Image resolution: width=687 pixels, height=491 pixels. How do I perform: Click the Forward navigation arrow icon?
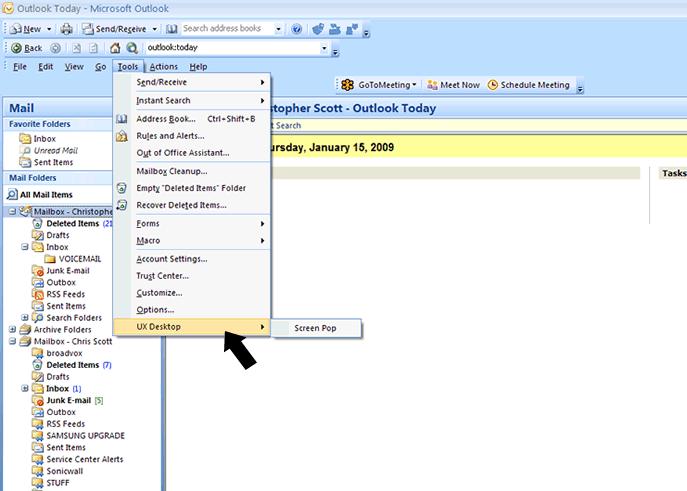pyautogui.click(x=55, y=48)
